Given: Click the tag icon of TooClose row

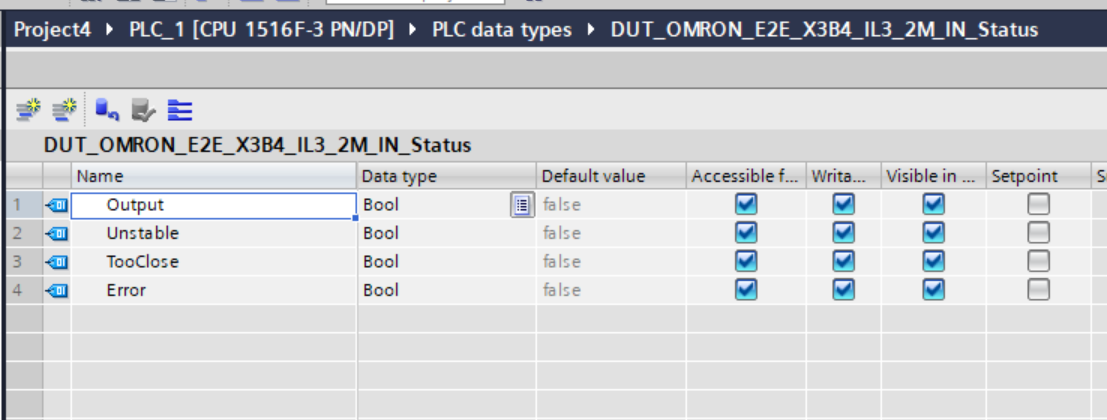Looking at the screenshot, I should [56, 262].
